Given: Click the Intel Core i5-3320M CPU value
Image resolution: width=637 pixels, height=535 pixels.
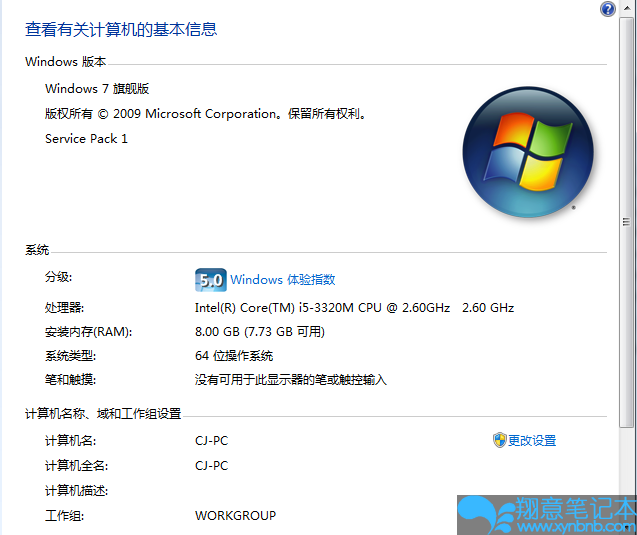Looking at the screenshot, I should click(354, 308).
